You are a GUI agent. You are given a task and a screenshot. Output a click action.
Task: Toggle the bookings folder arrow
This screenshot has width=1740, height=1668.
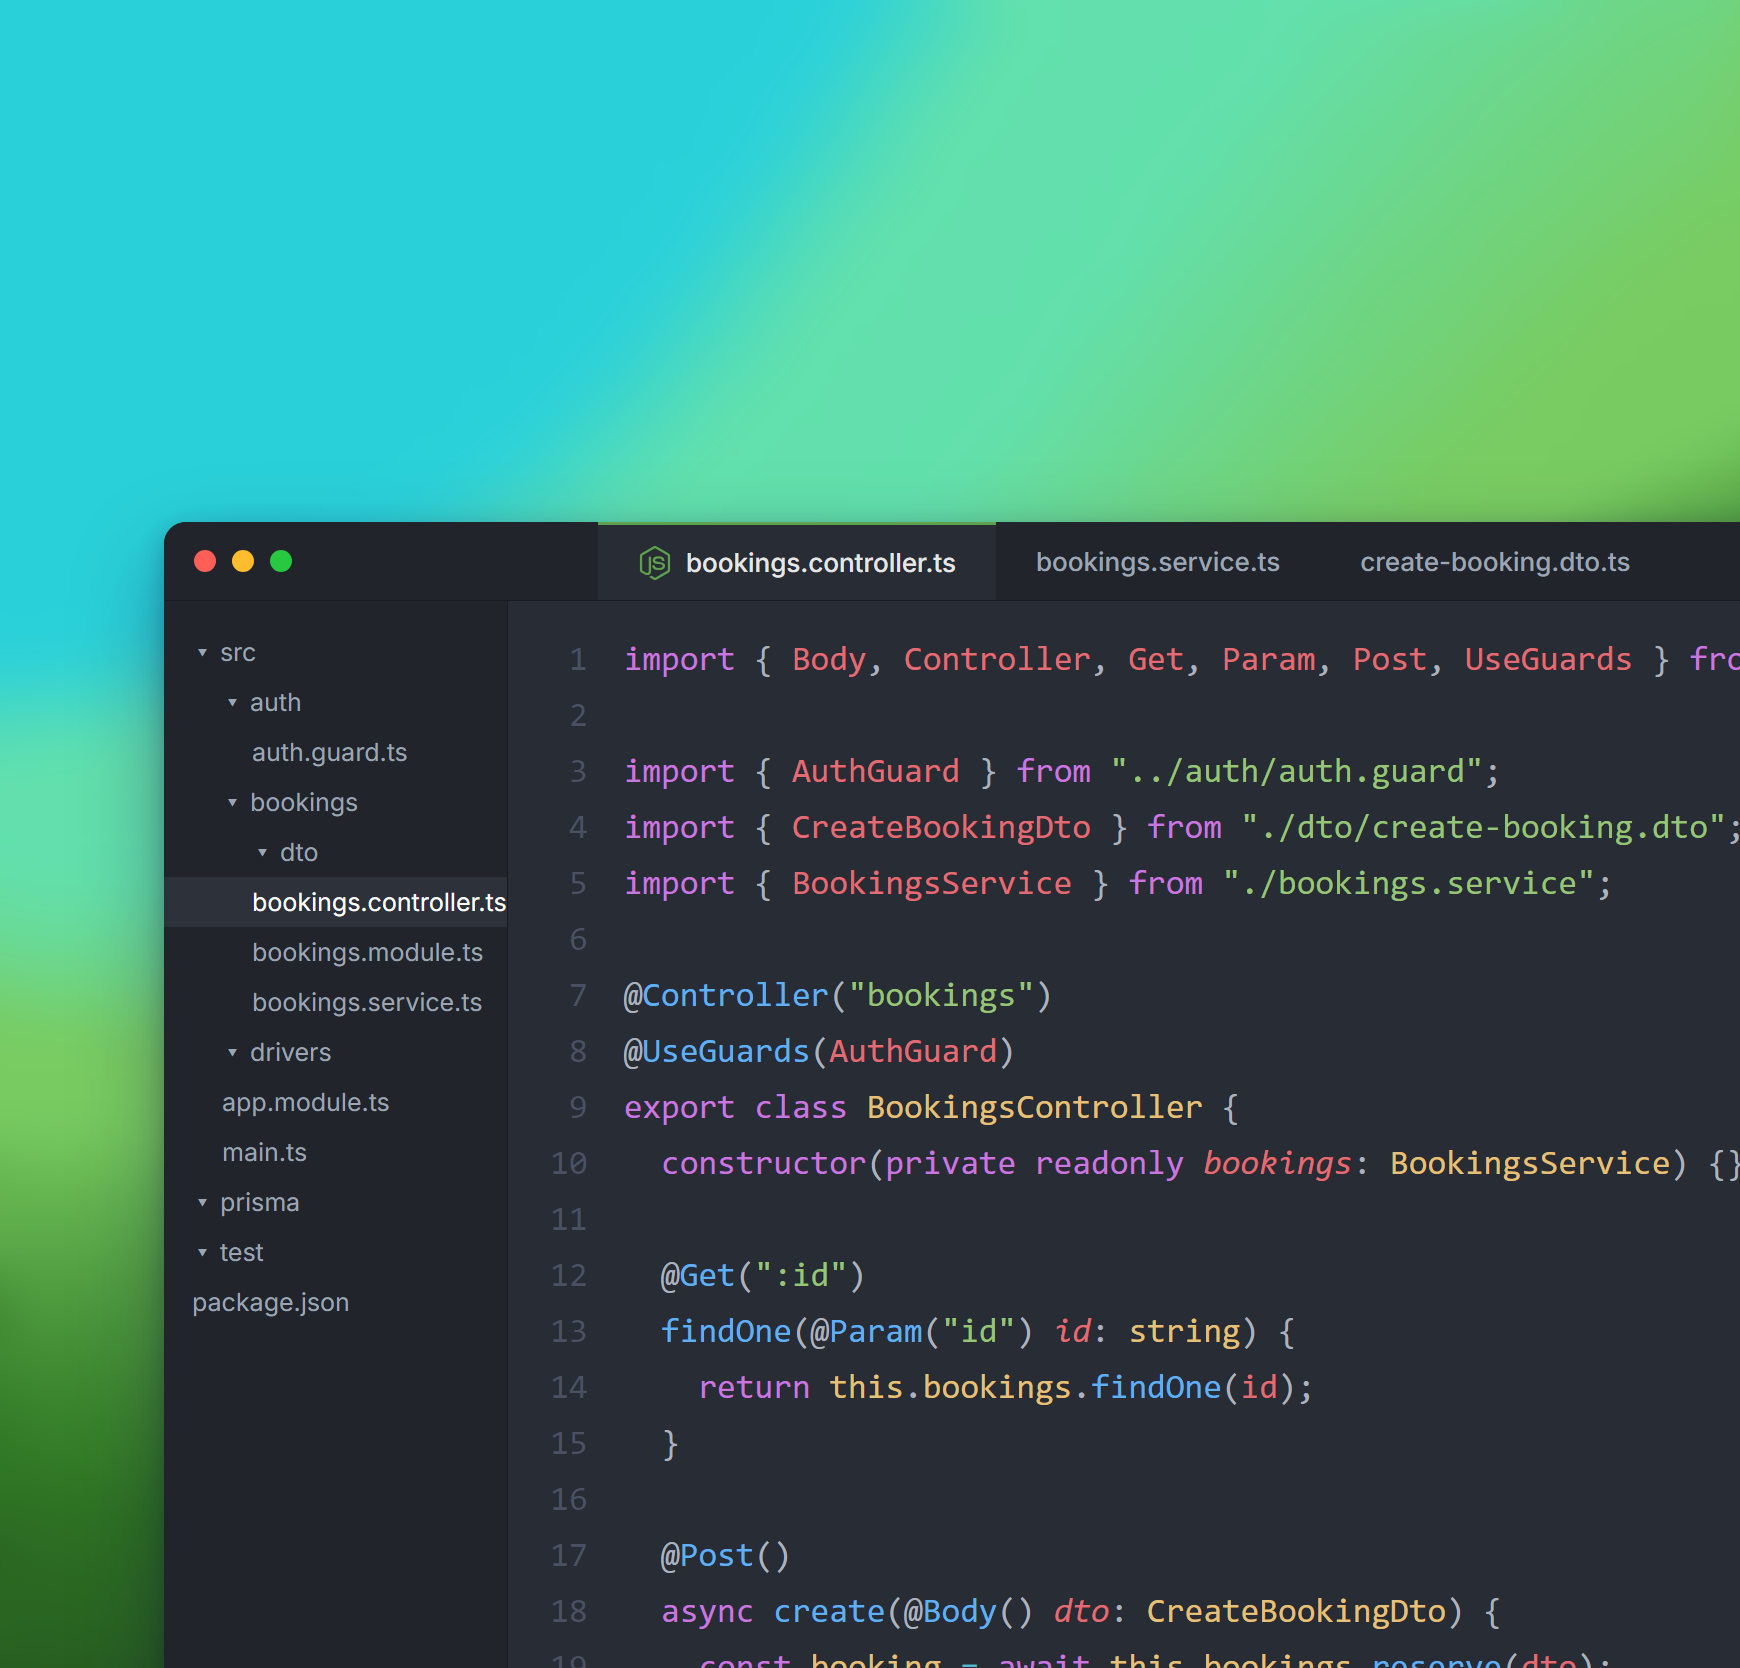233,803
